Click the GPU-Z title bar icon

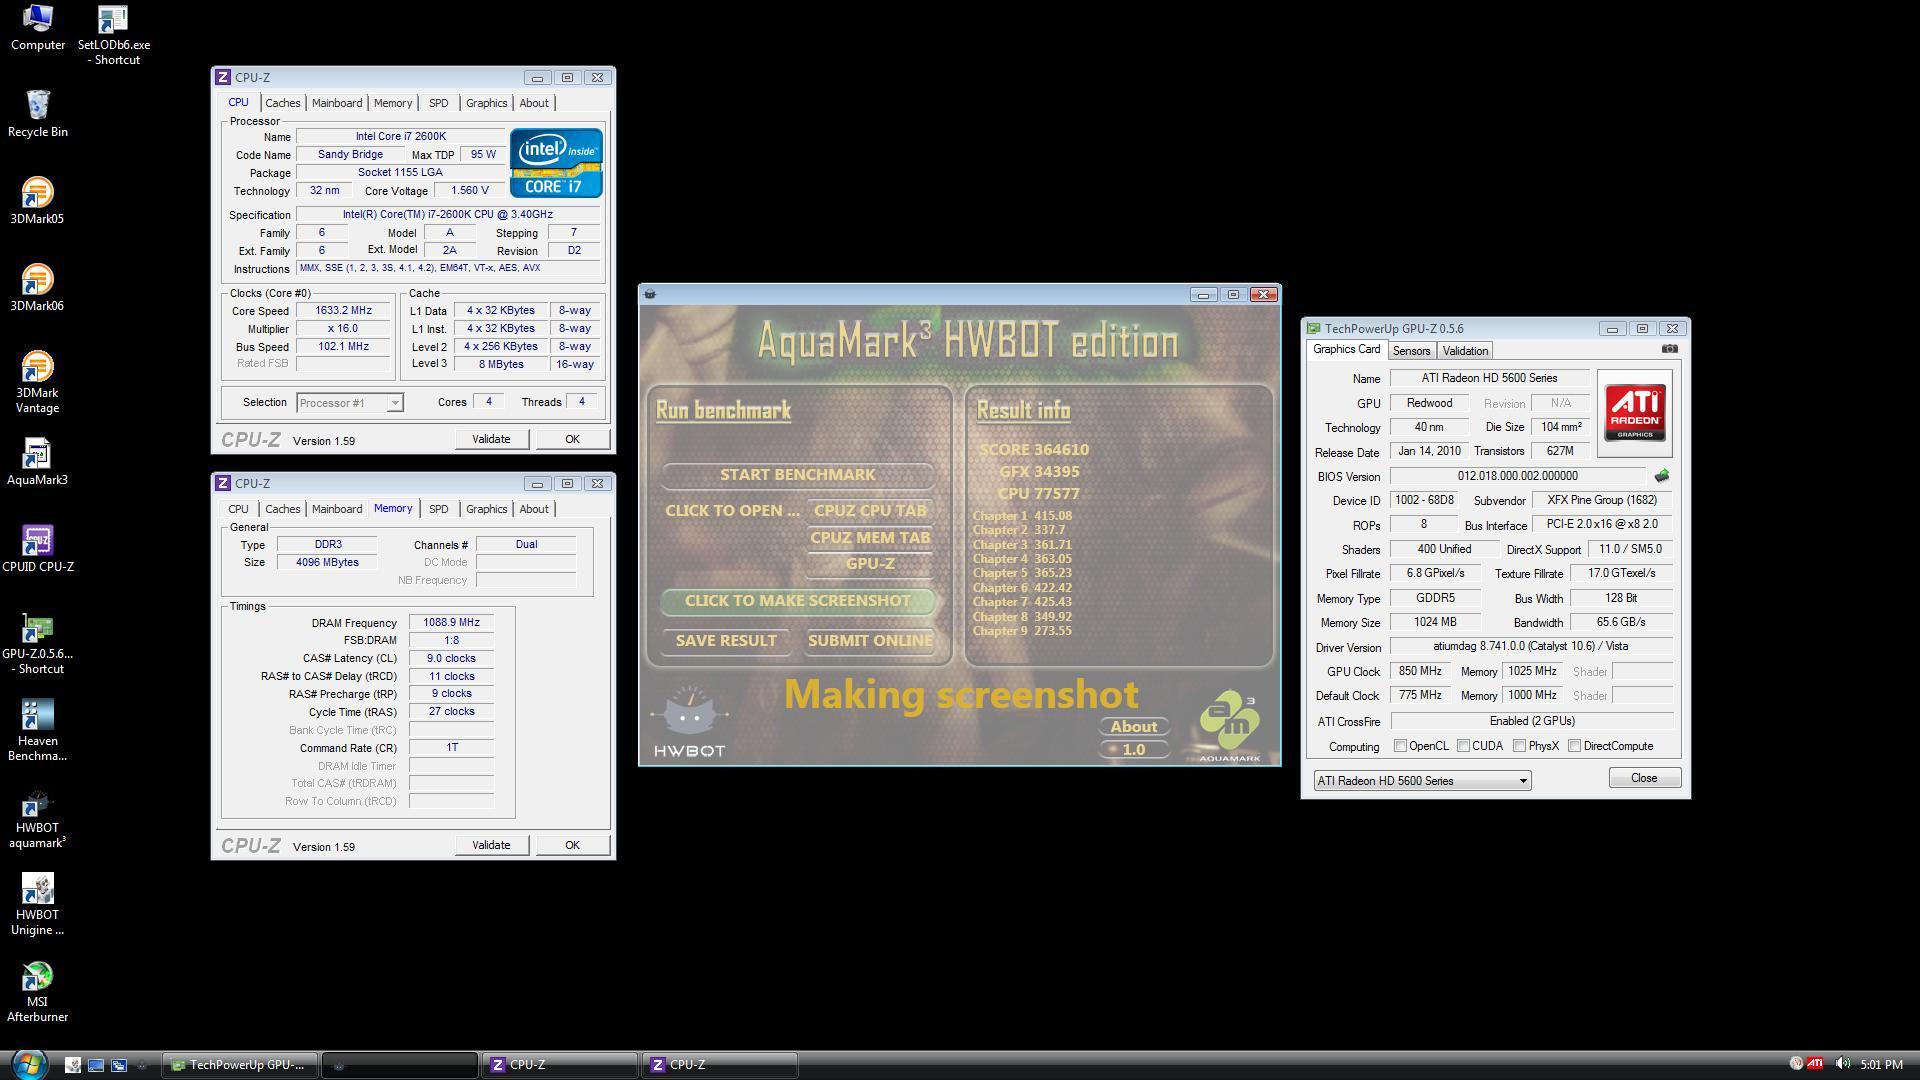[x=1314, y=328]
